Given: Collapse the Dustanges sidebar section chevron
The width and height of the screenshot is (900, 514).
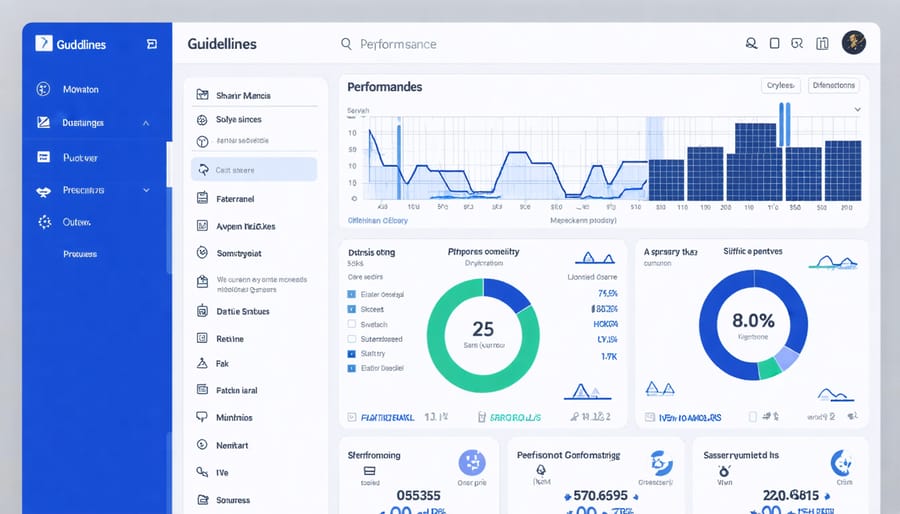Looking at the screenshot, I should [x=146, y=123].
